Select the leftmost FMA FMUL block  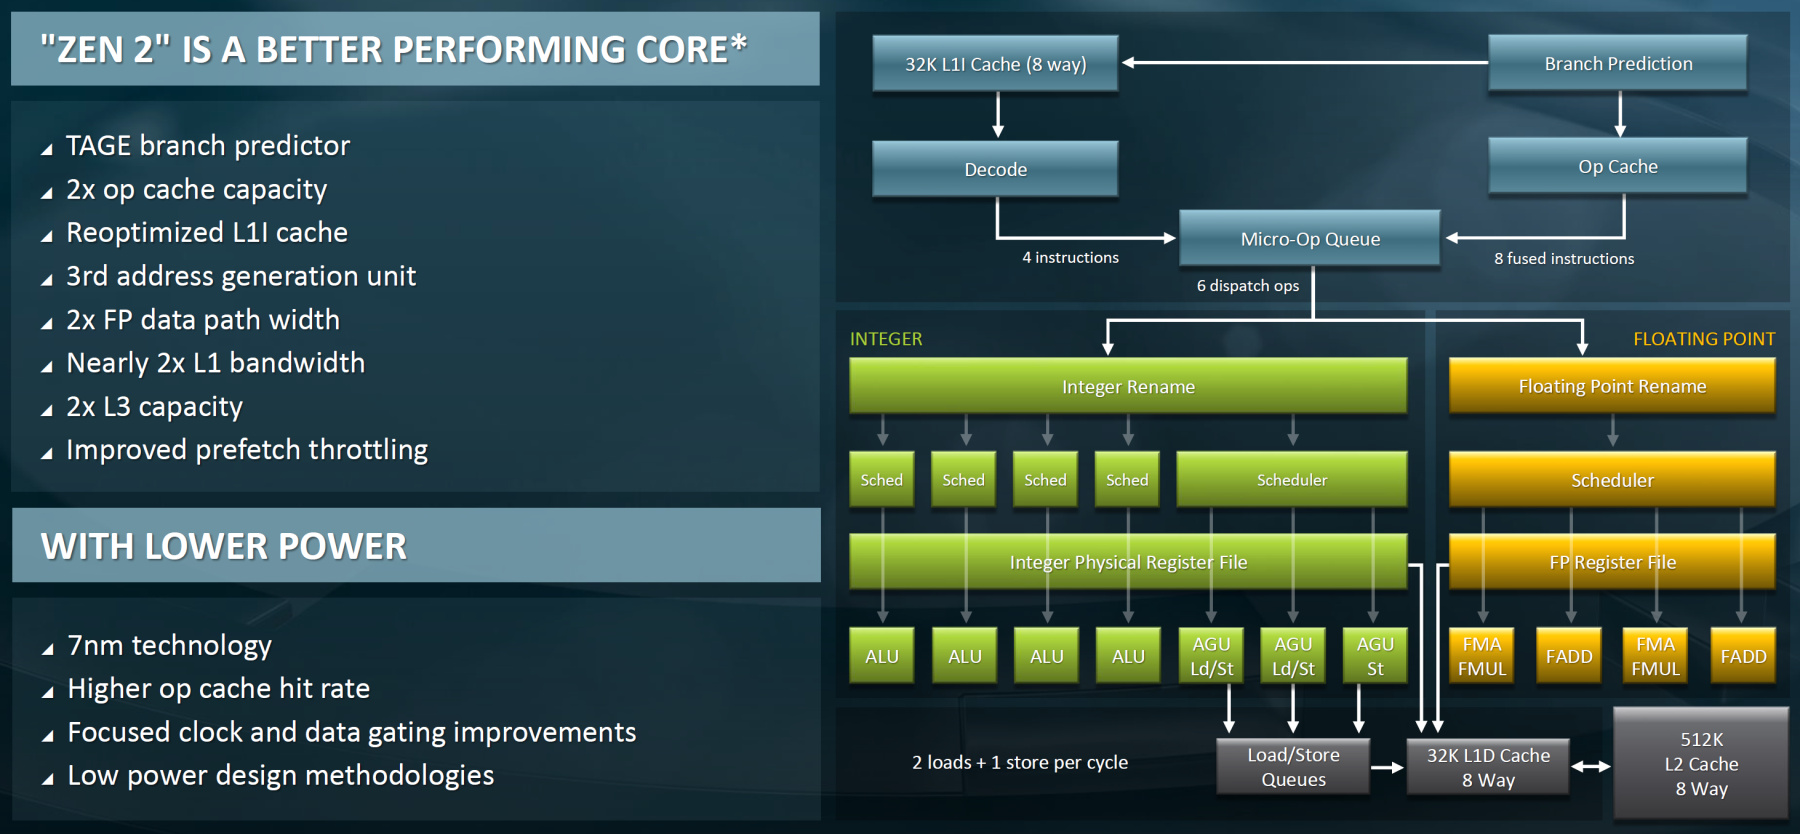[1482, 656]
